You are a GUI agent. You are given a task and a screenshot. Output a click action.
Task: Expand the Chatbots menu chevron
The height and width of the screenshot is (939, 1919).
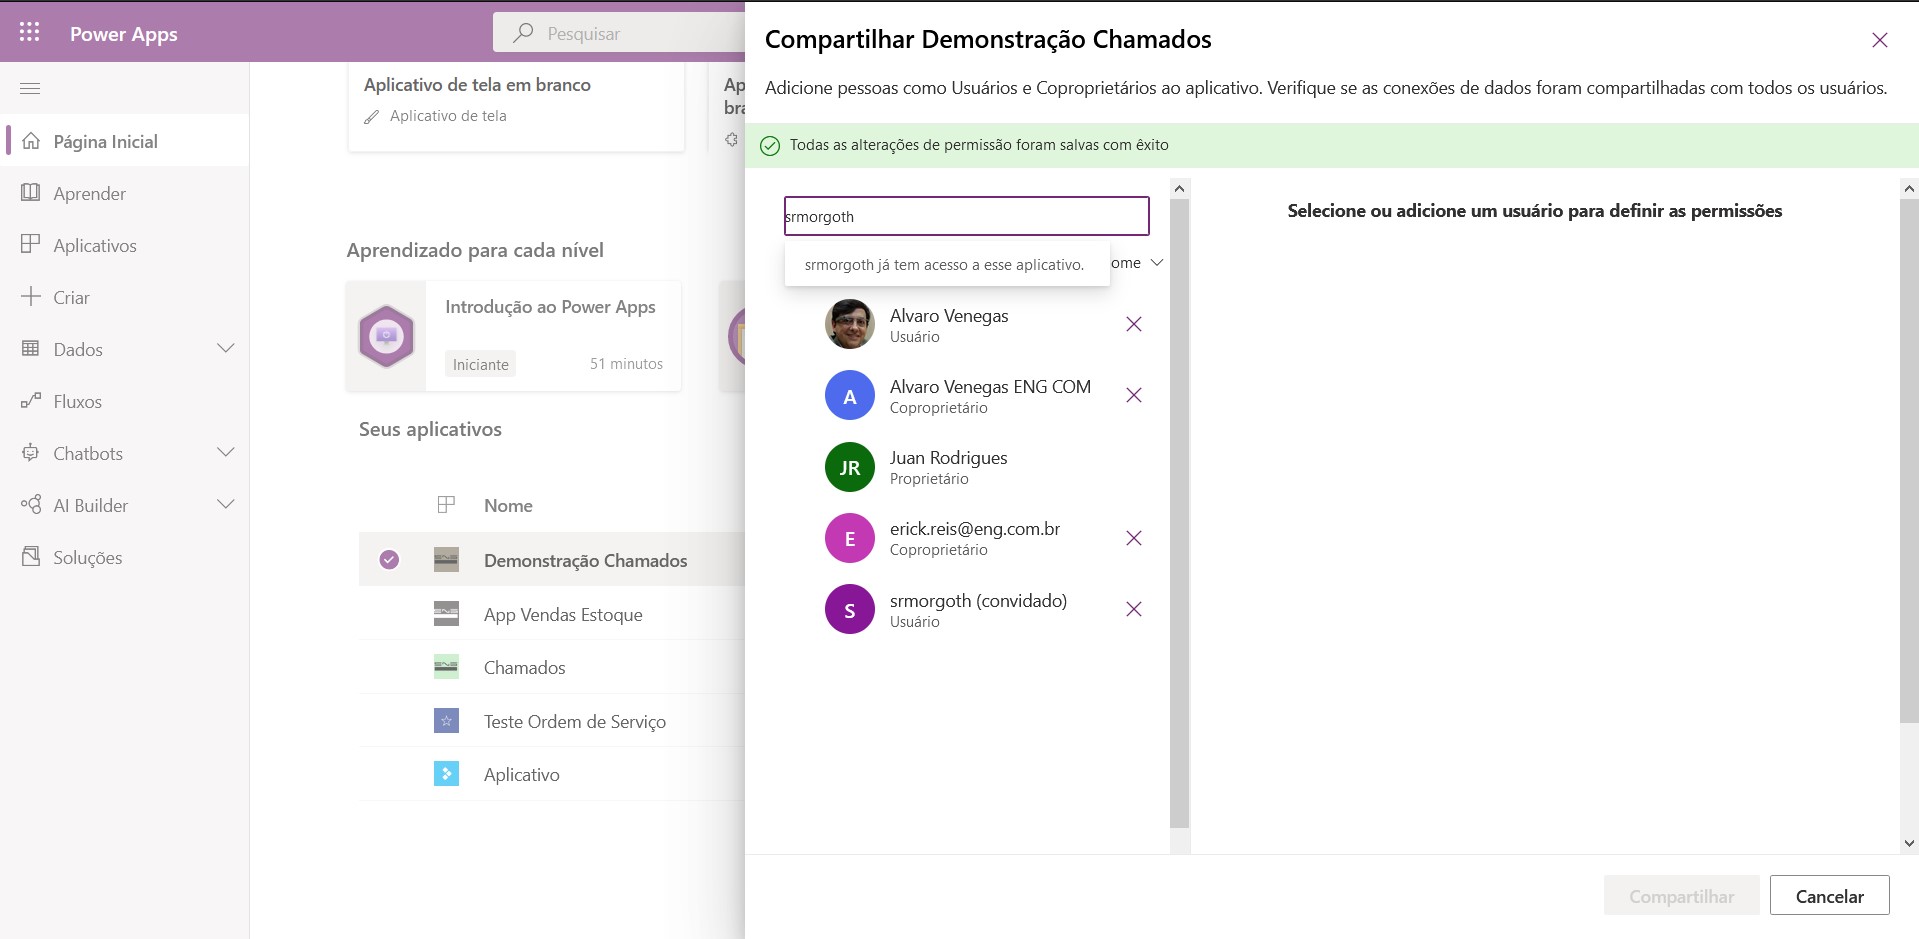click(x=226, y=452)
